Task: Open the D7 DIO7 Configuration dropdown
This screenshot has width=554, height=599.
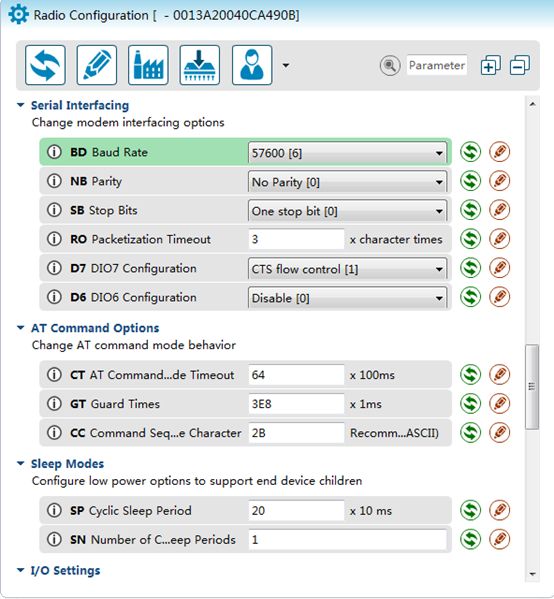Action: point(347,269)
